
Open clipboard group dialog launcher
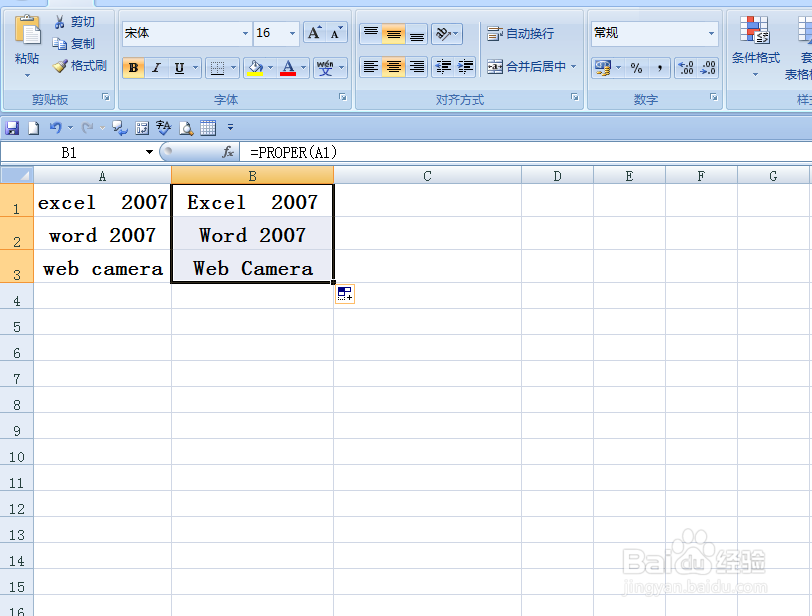(x=106, y=97)
